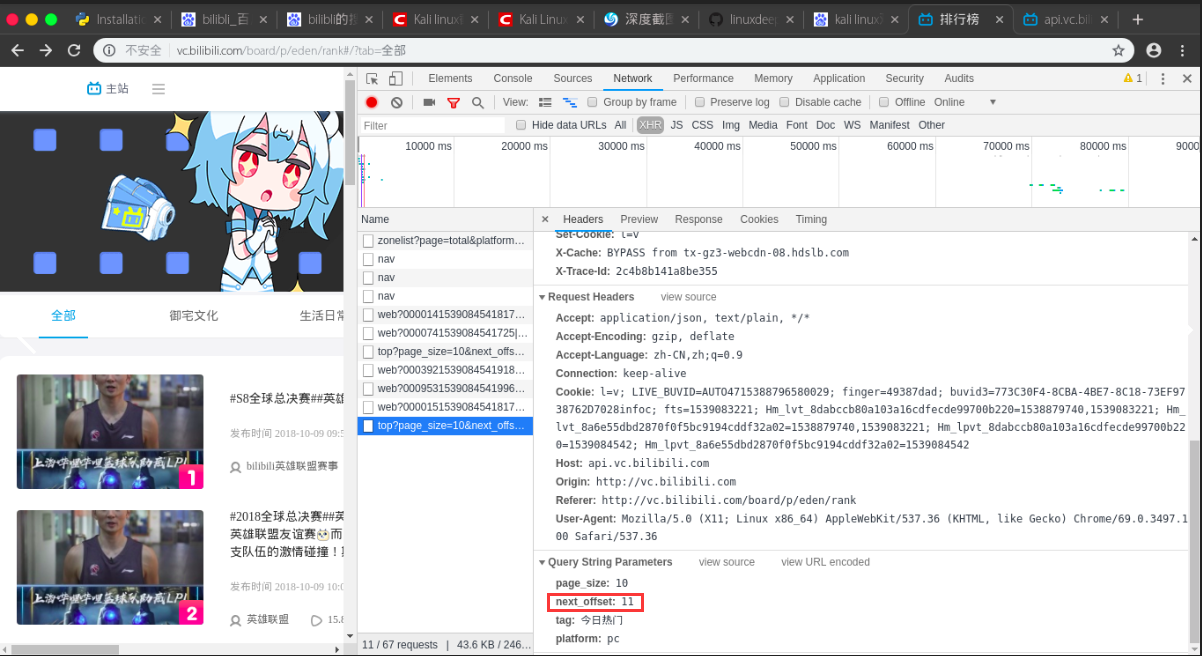
Task: Open the Cookies detail tab
Action: 759,219
